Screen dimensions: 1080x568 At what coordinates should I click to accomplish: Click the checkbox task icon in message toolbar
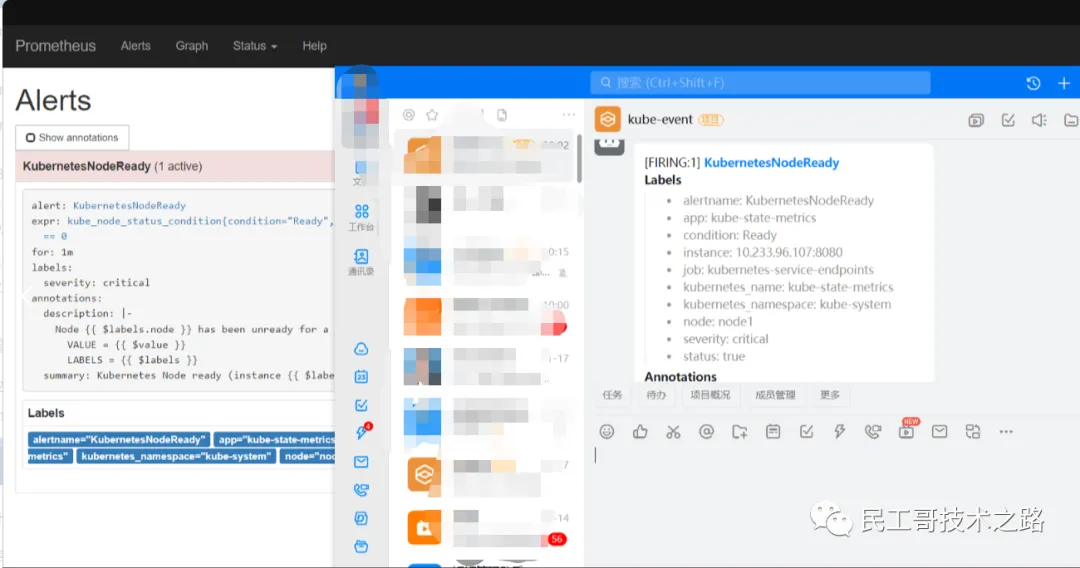(x=806, y=432)
